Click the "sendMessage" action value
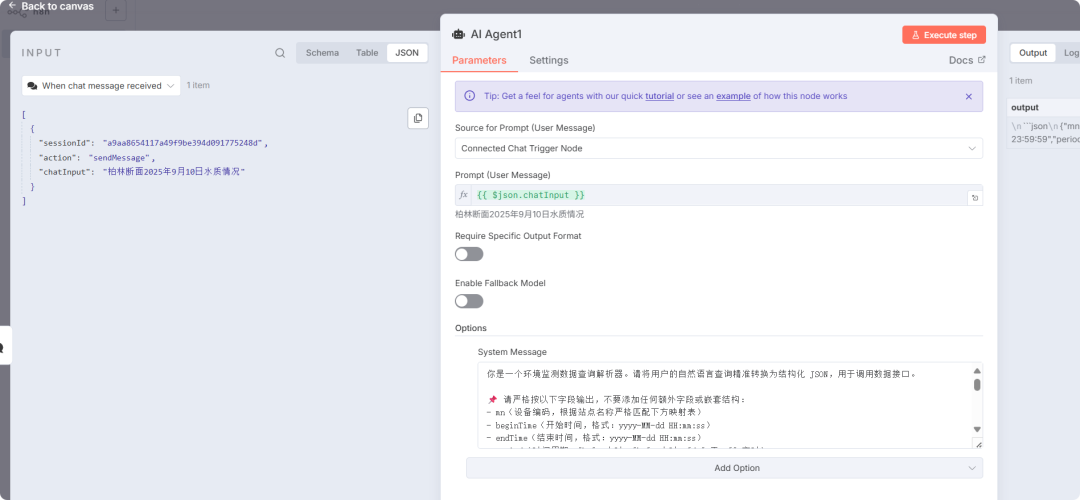This screenshot has width=1080, height=500. pyautogui.click(x=121, y=158)
